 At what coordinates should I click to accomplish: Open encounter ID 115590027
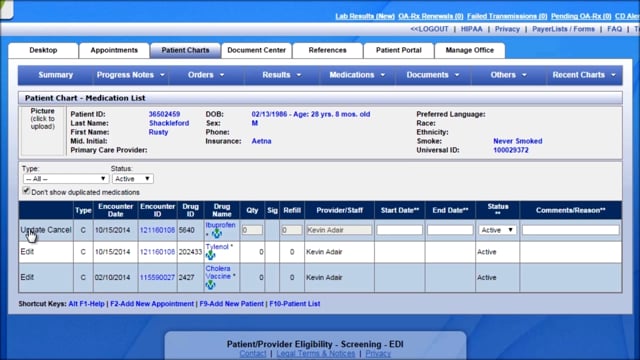(157, 278)
